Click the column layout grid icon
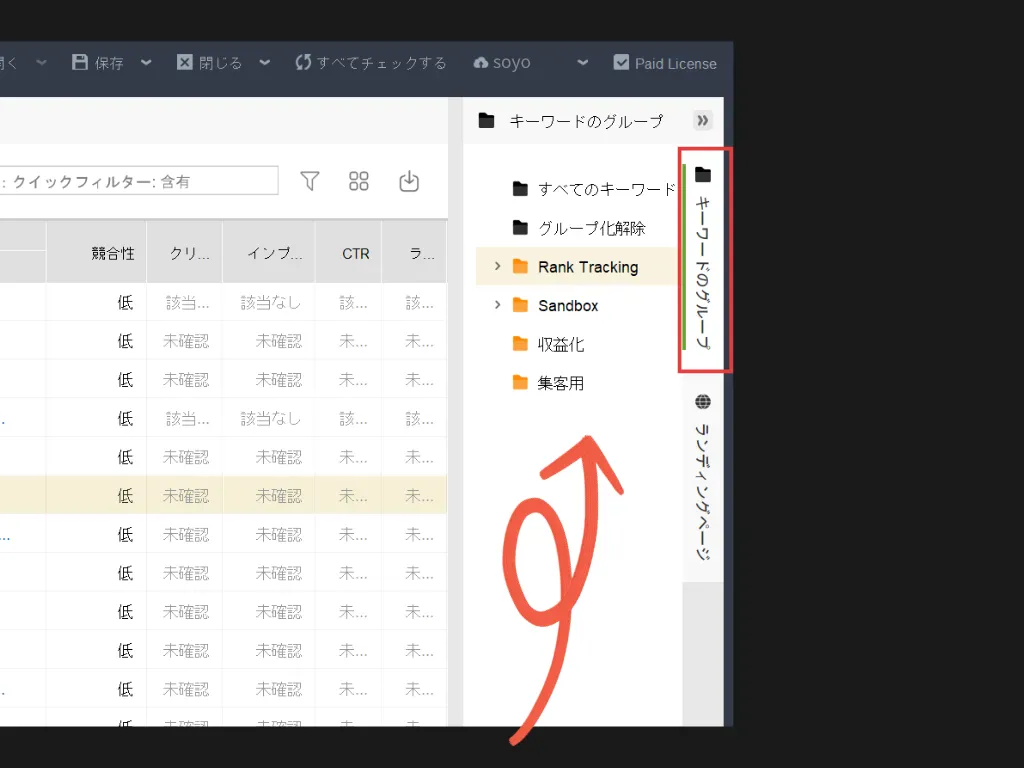The image size is (1024, 768). (359, 180)
